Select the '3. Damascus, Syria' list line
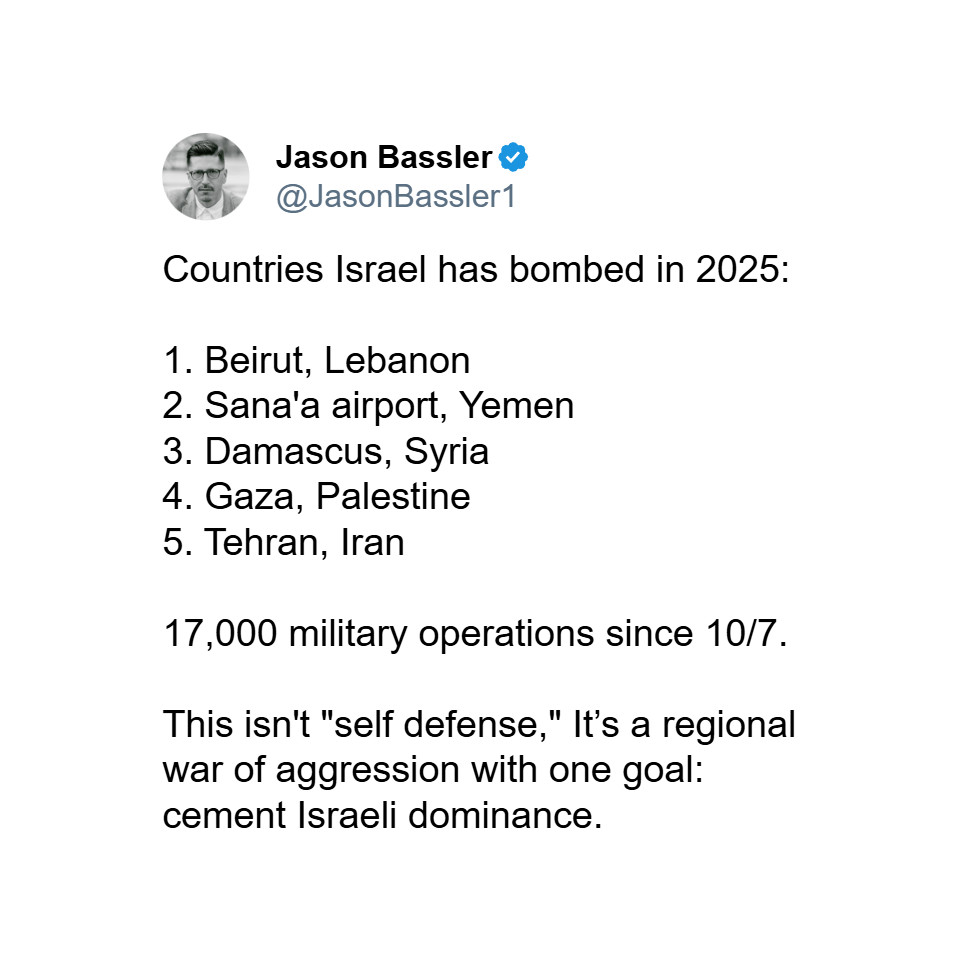The width and height of the screenshot is (971, 971). click(326, 451)
